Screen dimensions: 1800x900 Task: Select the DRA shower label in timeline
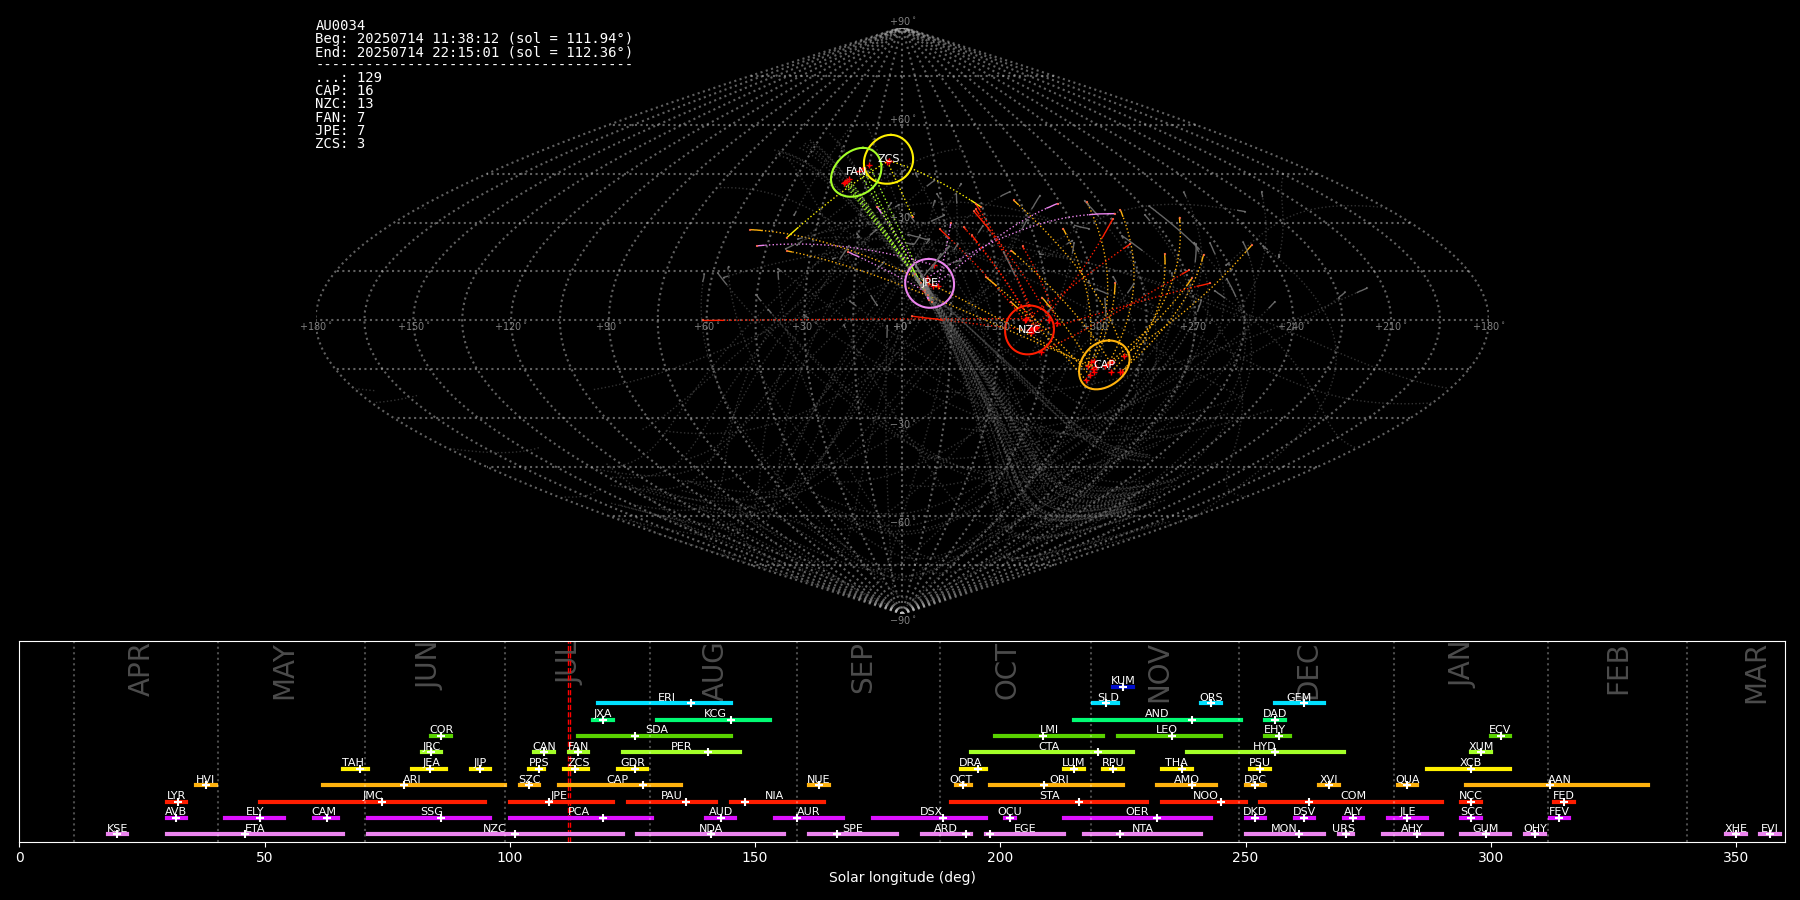(970, 763)
